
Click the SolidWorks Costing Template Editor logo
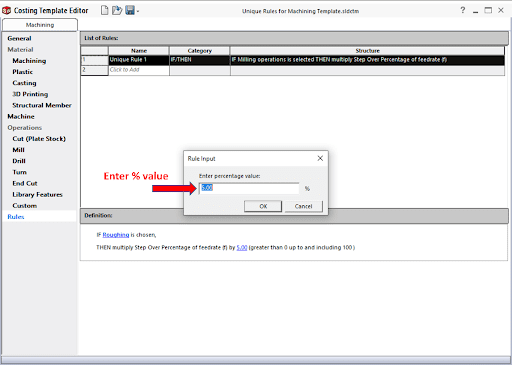(6, 11)
